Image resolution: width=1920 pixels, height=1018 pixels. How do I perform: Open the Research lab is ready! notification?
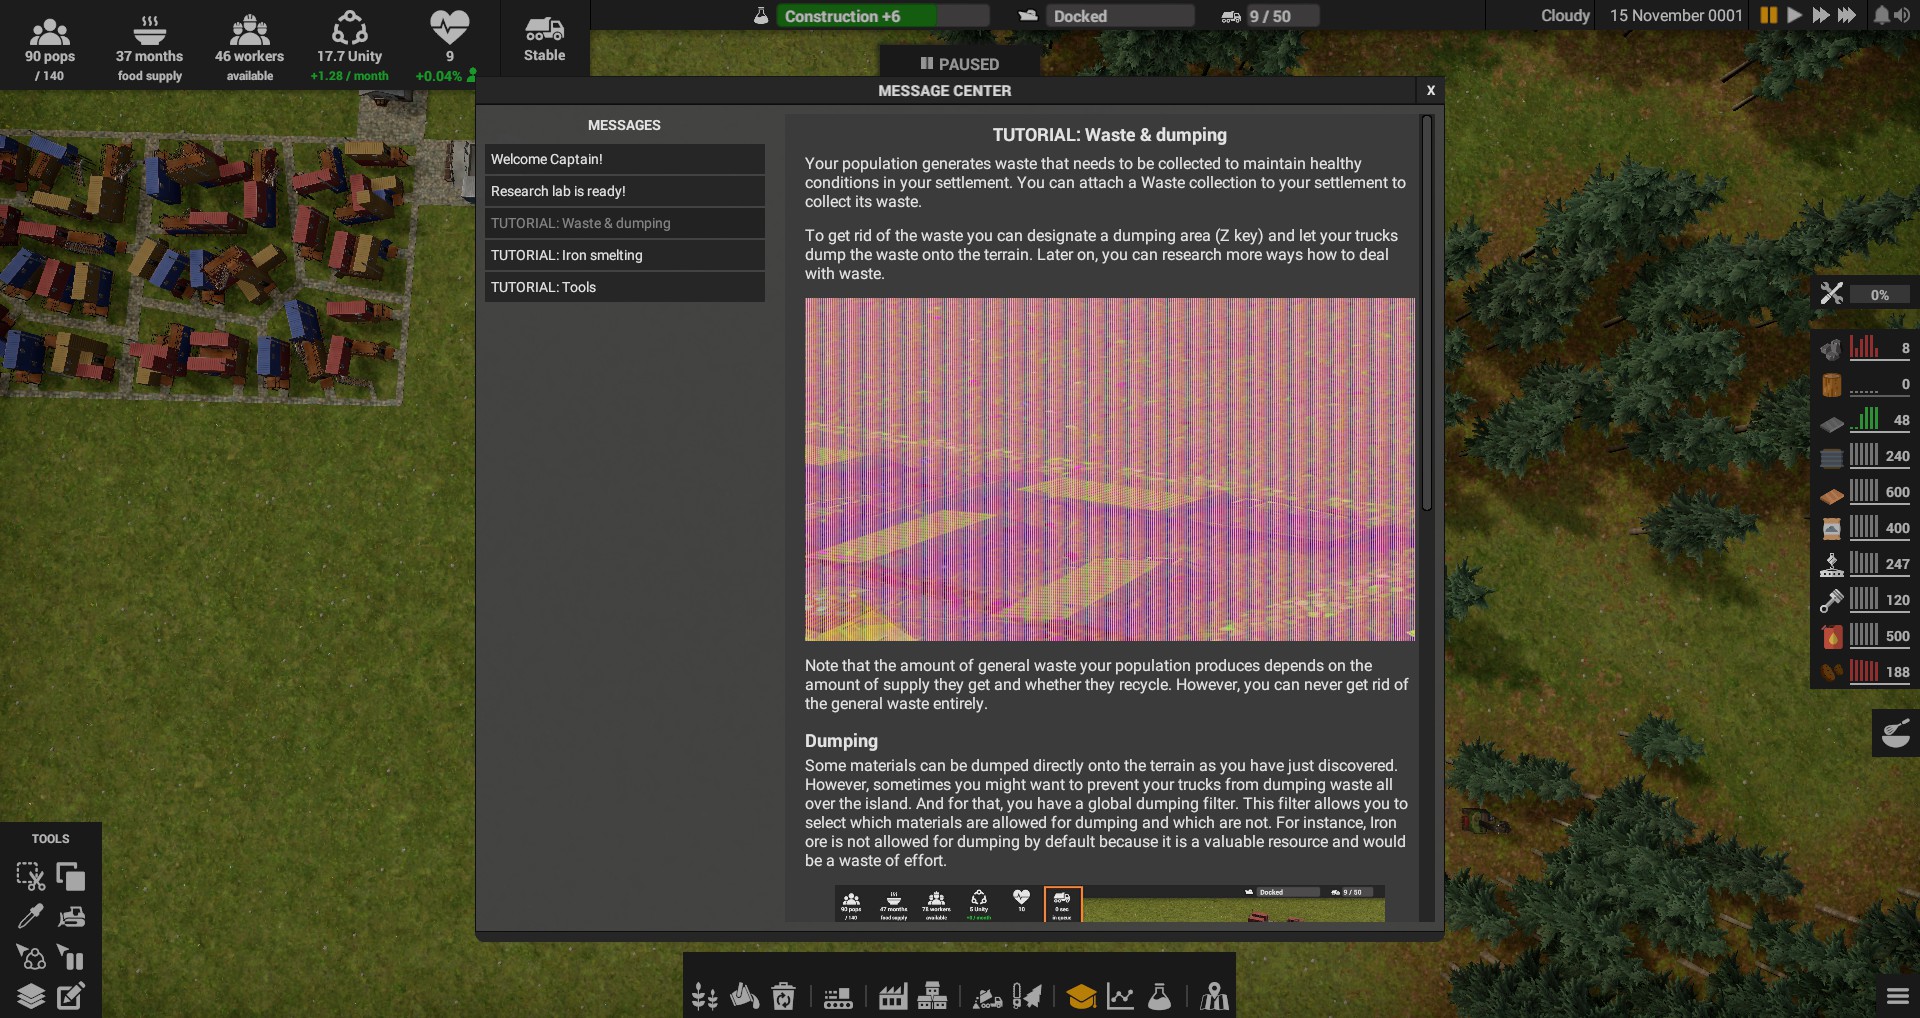624,191
